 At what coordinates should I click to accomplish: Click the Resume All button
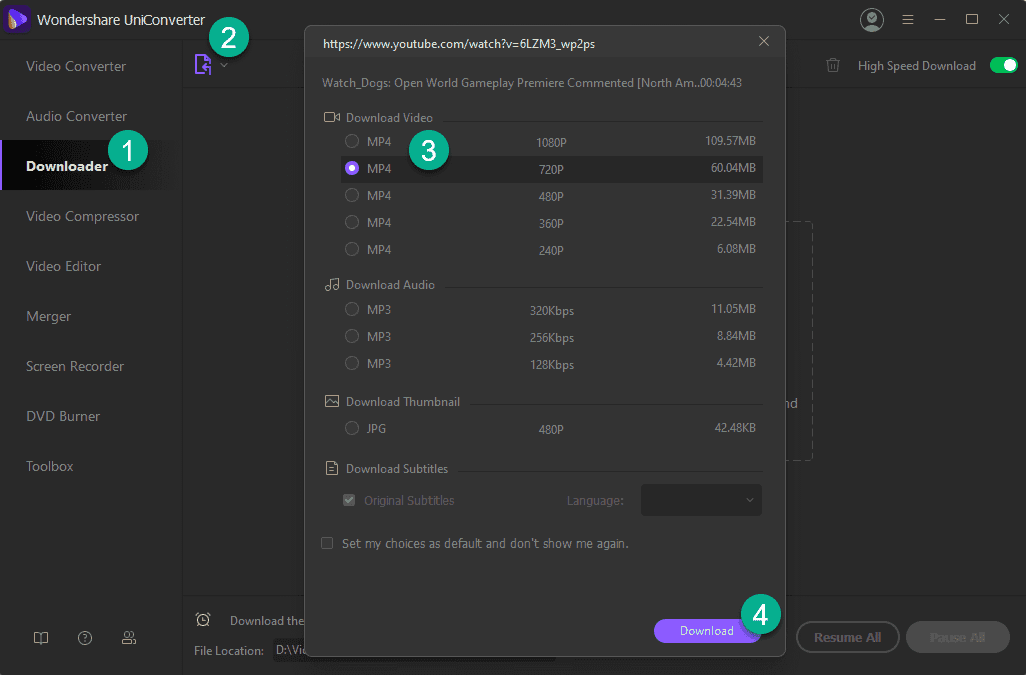[847, 637]
